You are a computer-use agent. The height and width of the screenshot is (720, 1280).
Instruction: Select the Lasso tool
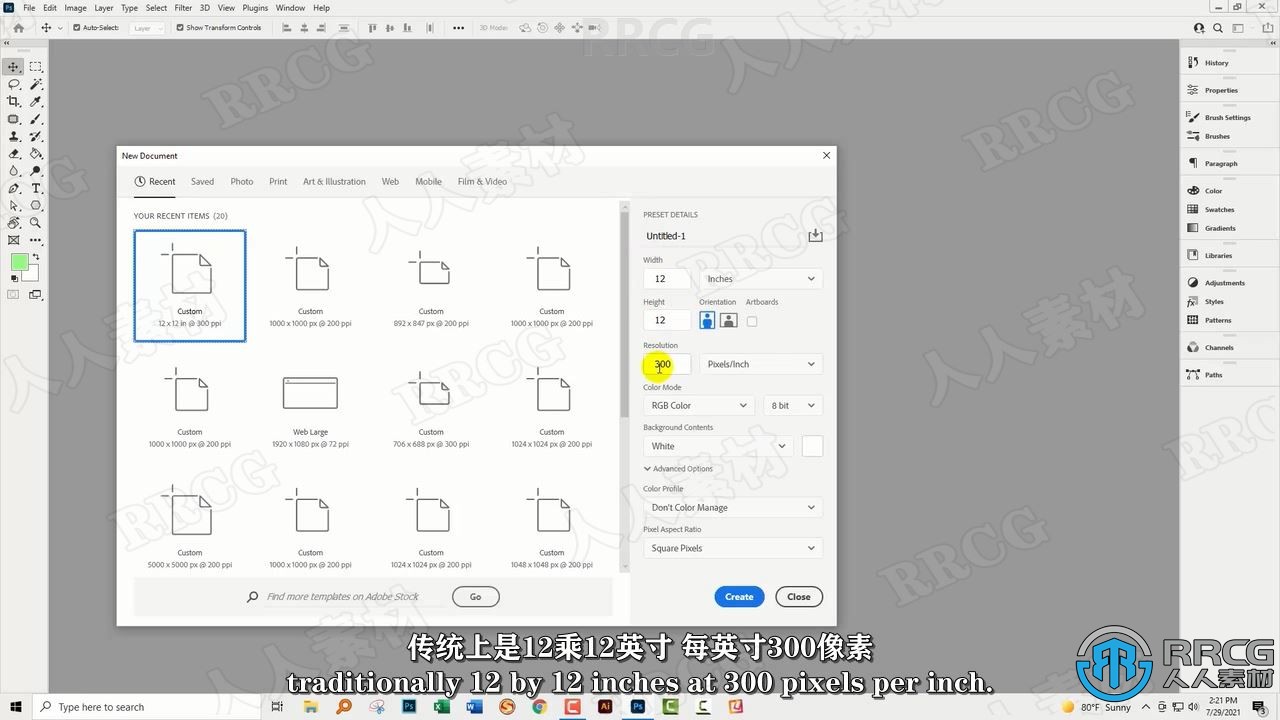(14, 84)
